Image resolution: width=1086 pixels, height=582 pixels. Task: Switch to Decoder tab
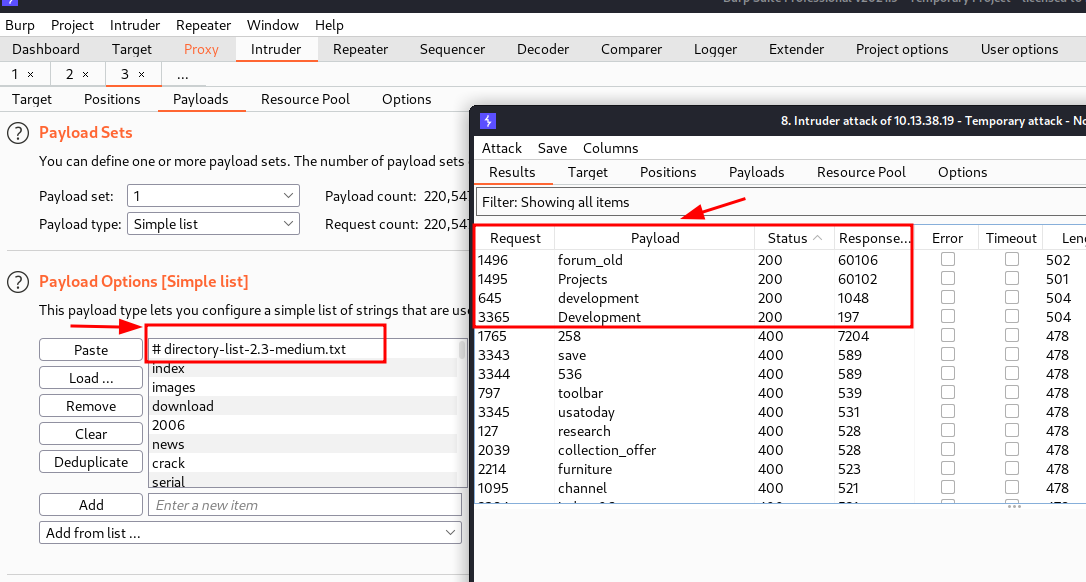[x=543, y=49]
